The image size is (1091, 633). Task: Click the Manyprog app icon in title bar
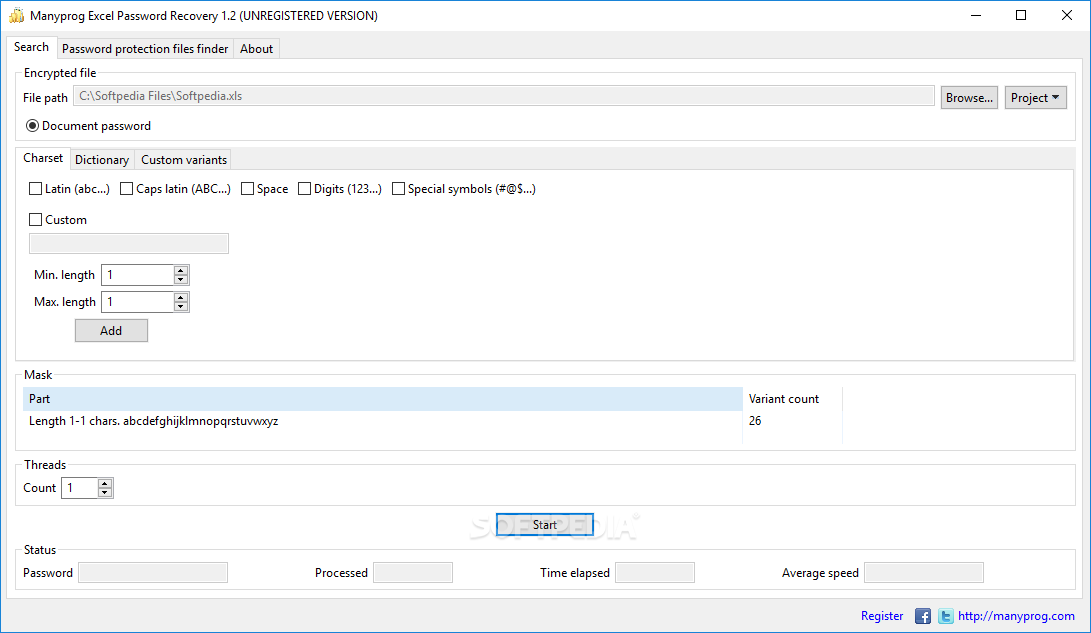click(x=17, y=15)
